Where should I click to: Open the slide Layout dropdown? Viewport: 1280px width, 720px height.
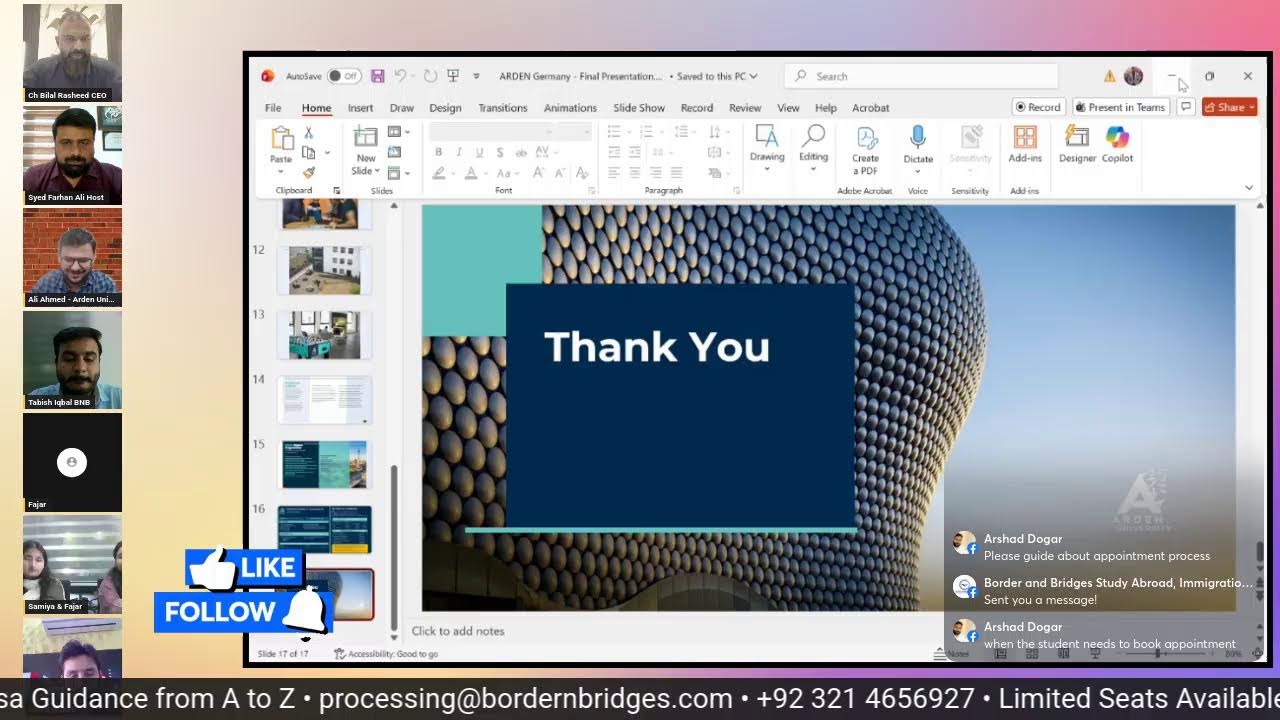click(398, 132)
